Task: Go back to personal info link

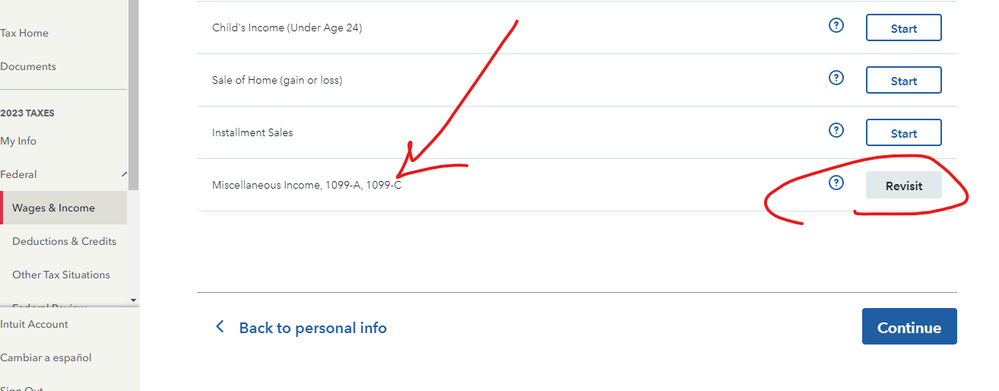Action: tap(312, 328)
